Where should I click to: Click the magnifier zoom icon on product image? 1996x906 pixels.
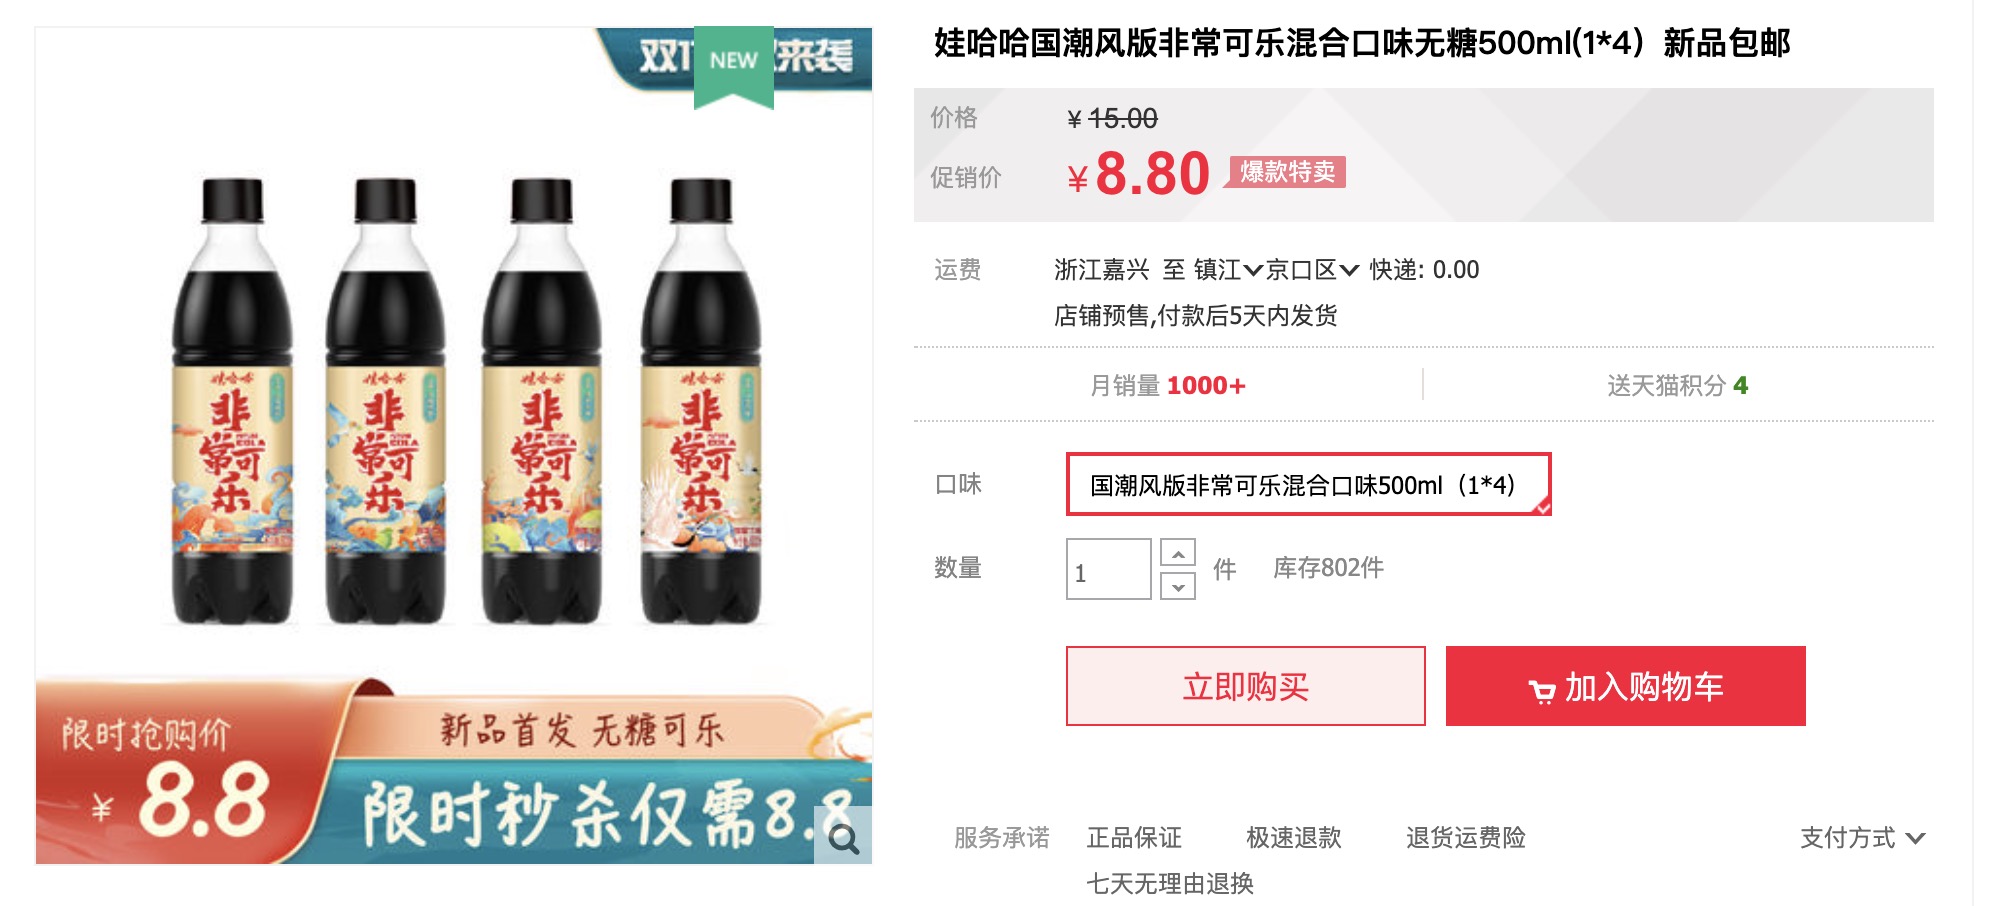click(843, 835)
